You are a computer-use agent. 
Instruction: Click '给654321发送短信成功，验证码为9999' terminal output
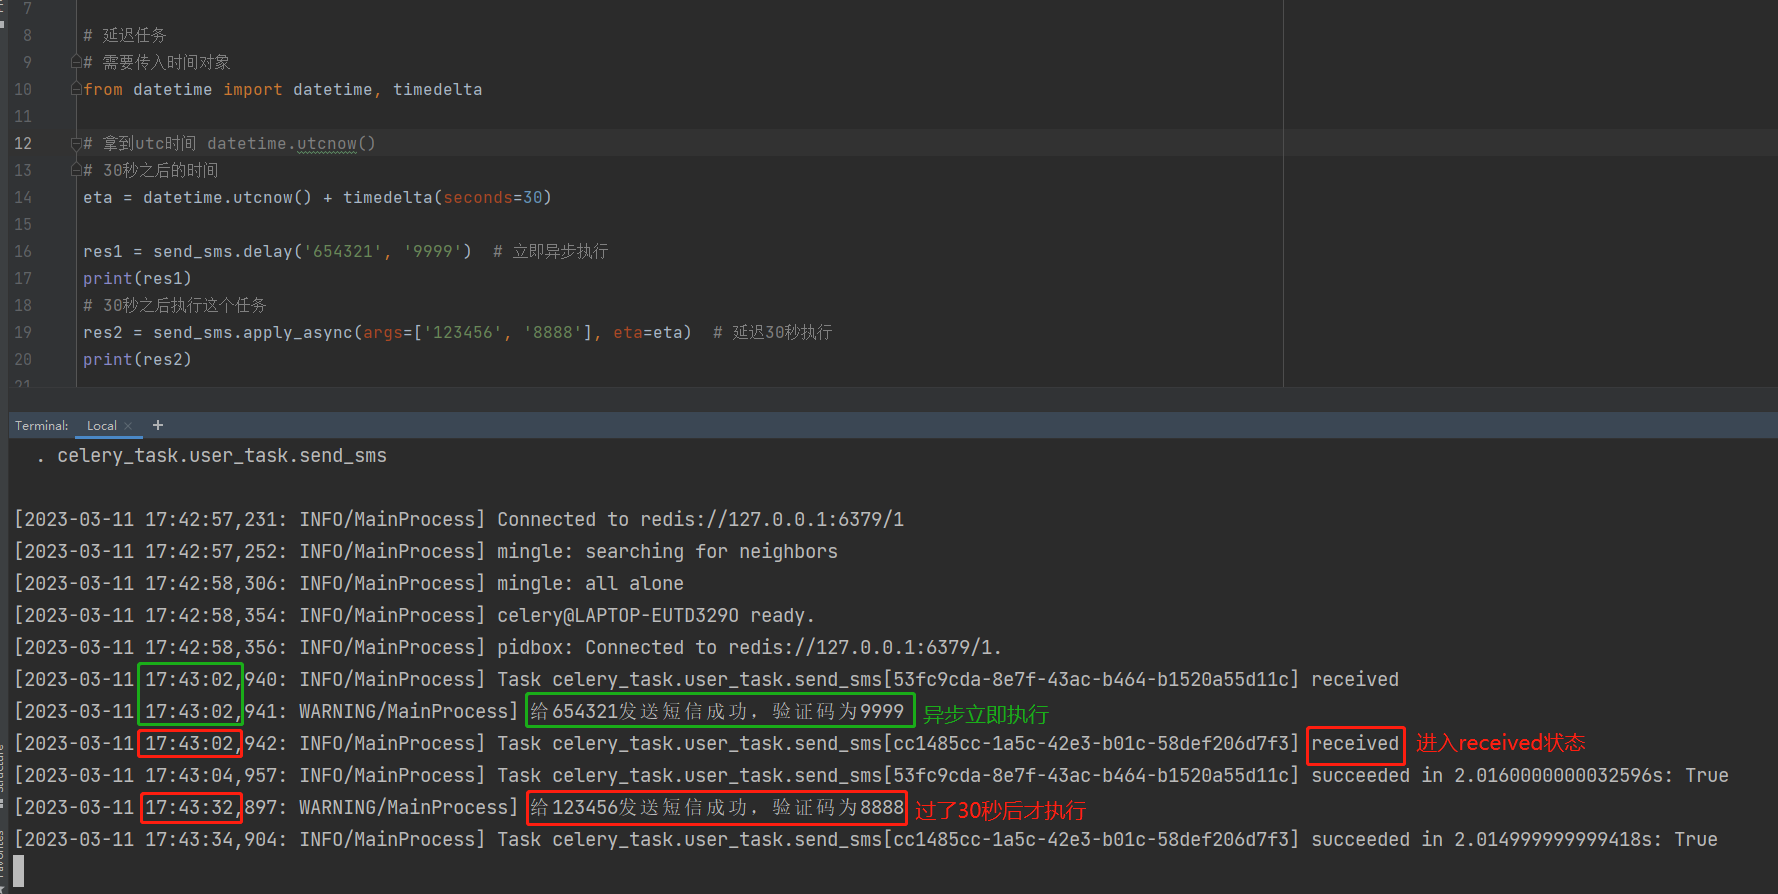717,711
